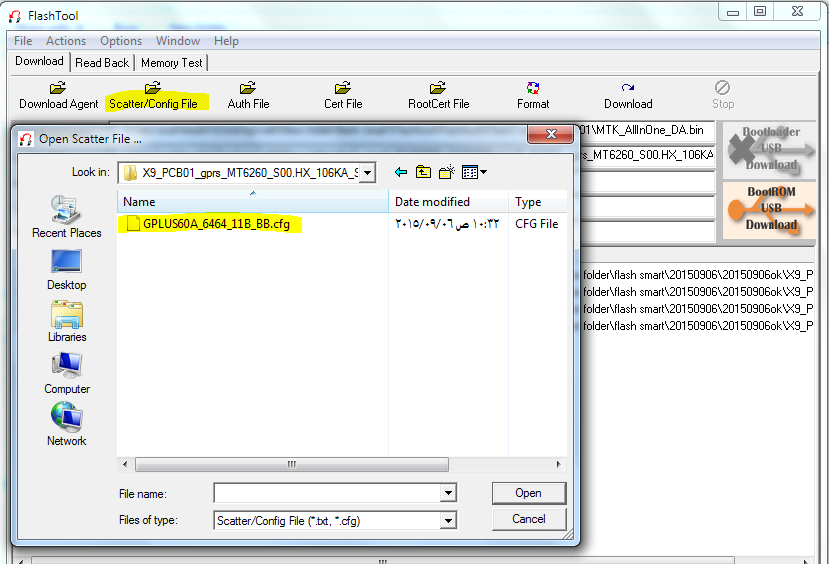Sort files by Type column header
This screenshot has width=829, height=564.
coord(538,202)
